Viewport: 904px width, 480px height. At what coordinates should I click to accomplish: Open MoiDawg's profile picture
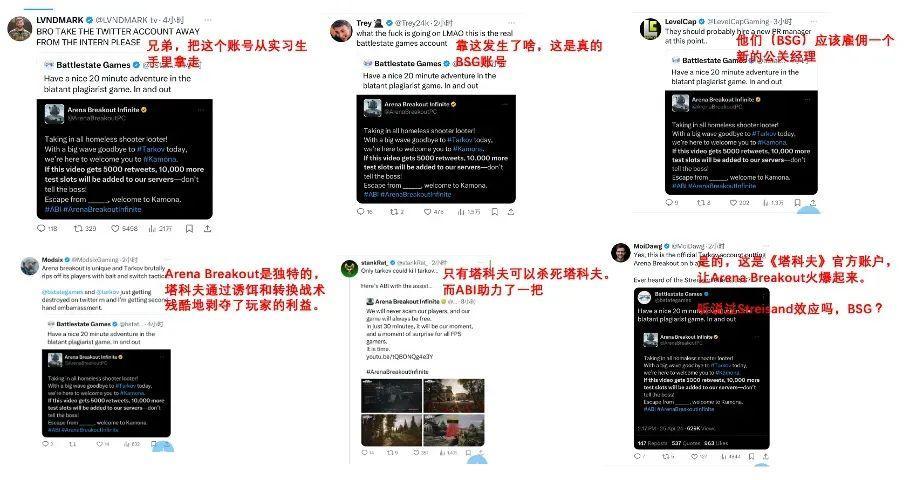(x=620, y=253)
